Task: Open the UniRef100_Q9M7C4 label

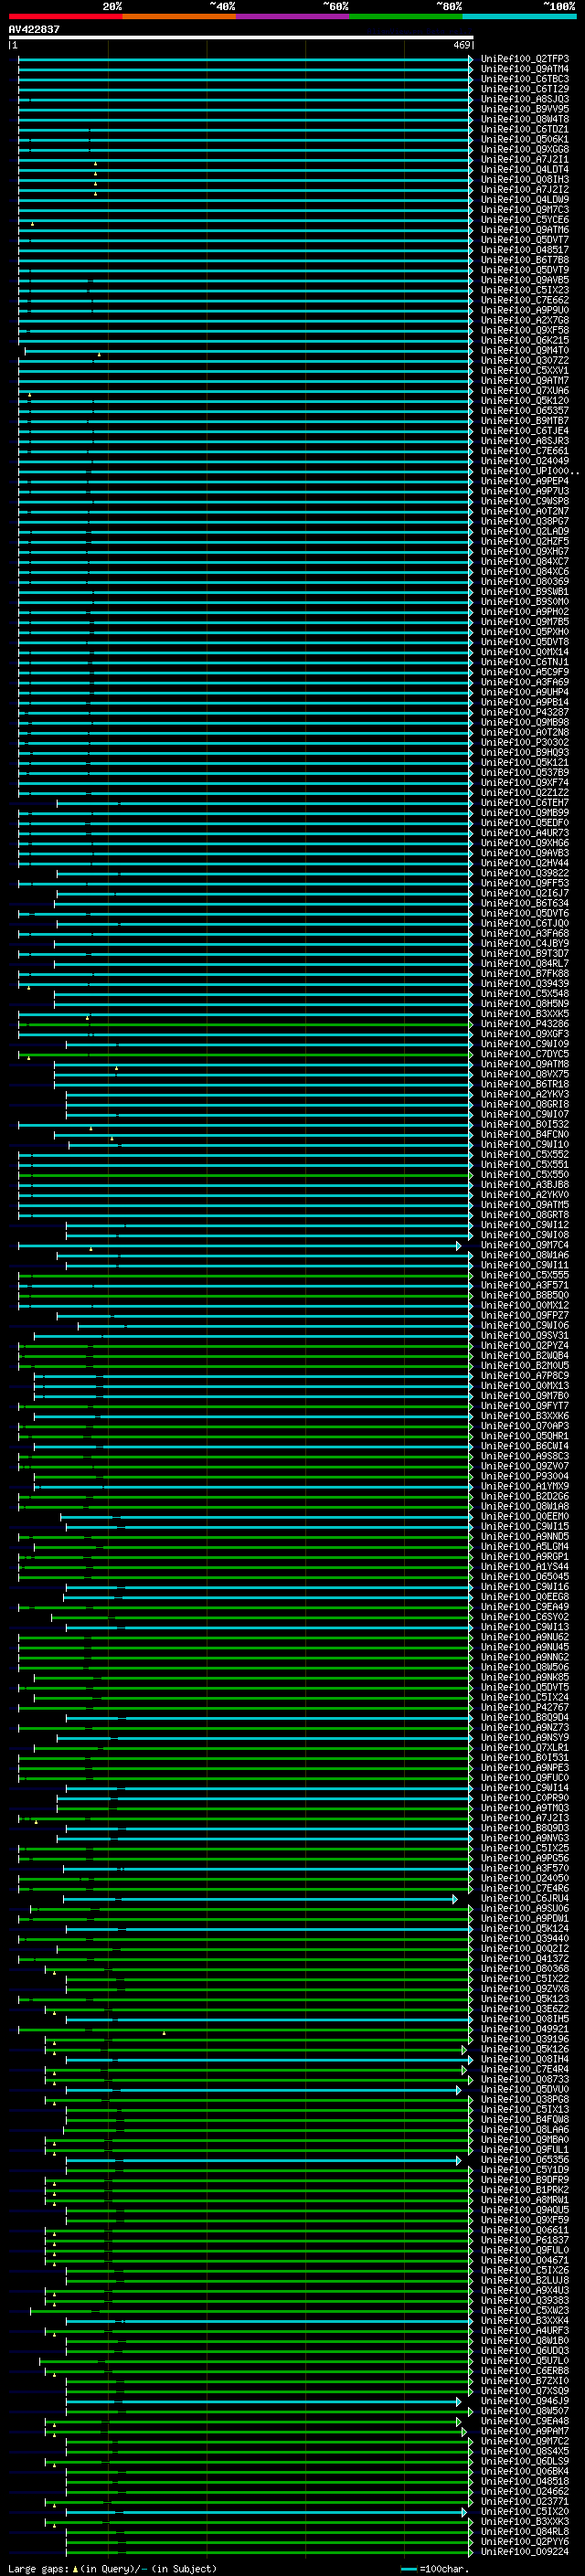Action: tap(525, 1245)
